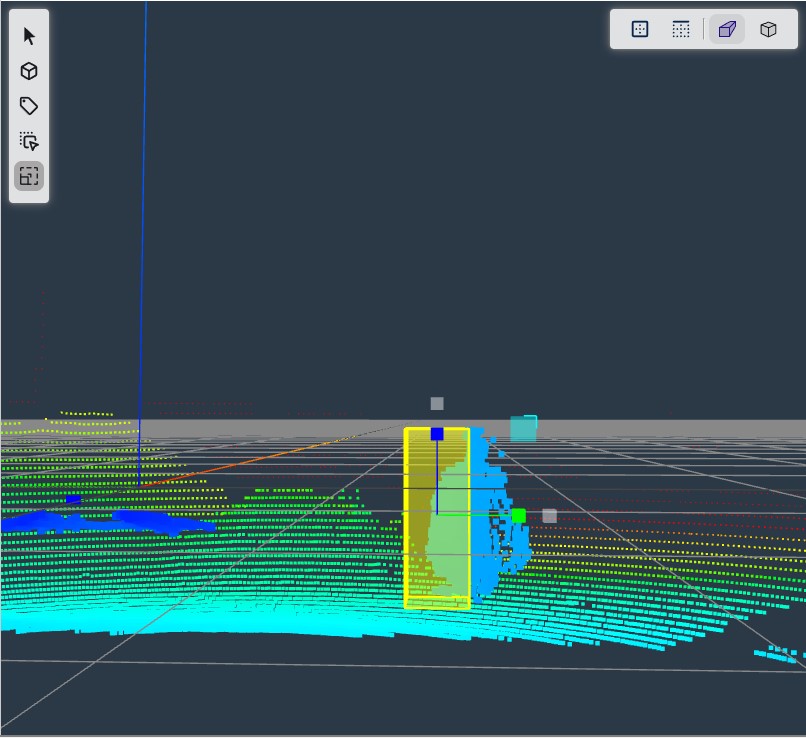
Task: Activate the dotted-selection cursor tool
Action: point(29,141)
